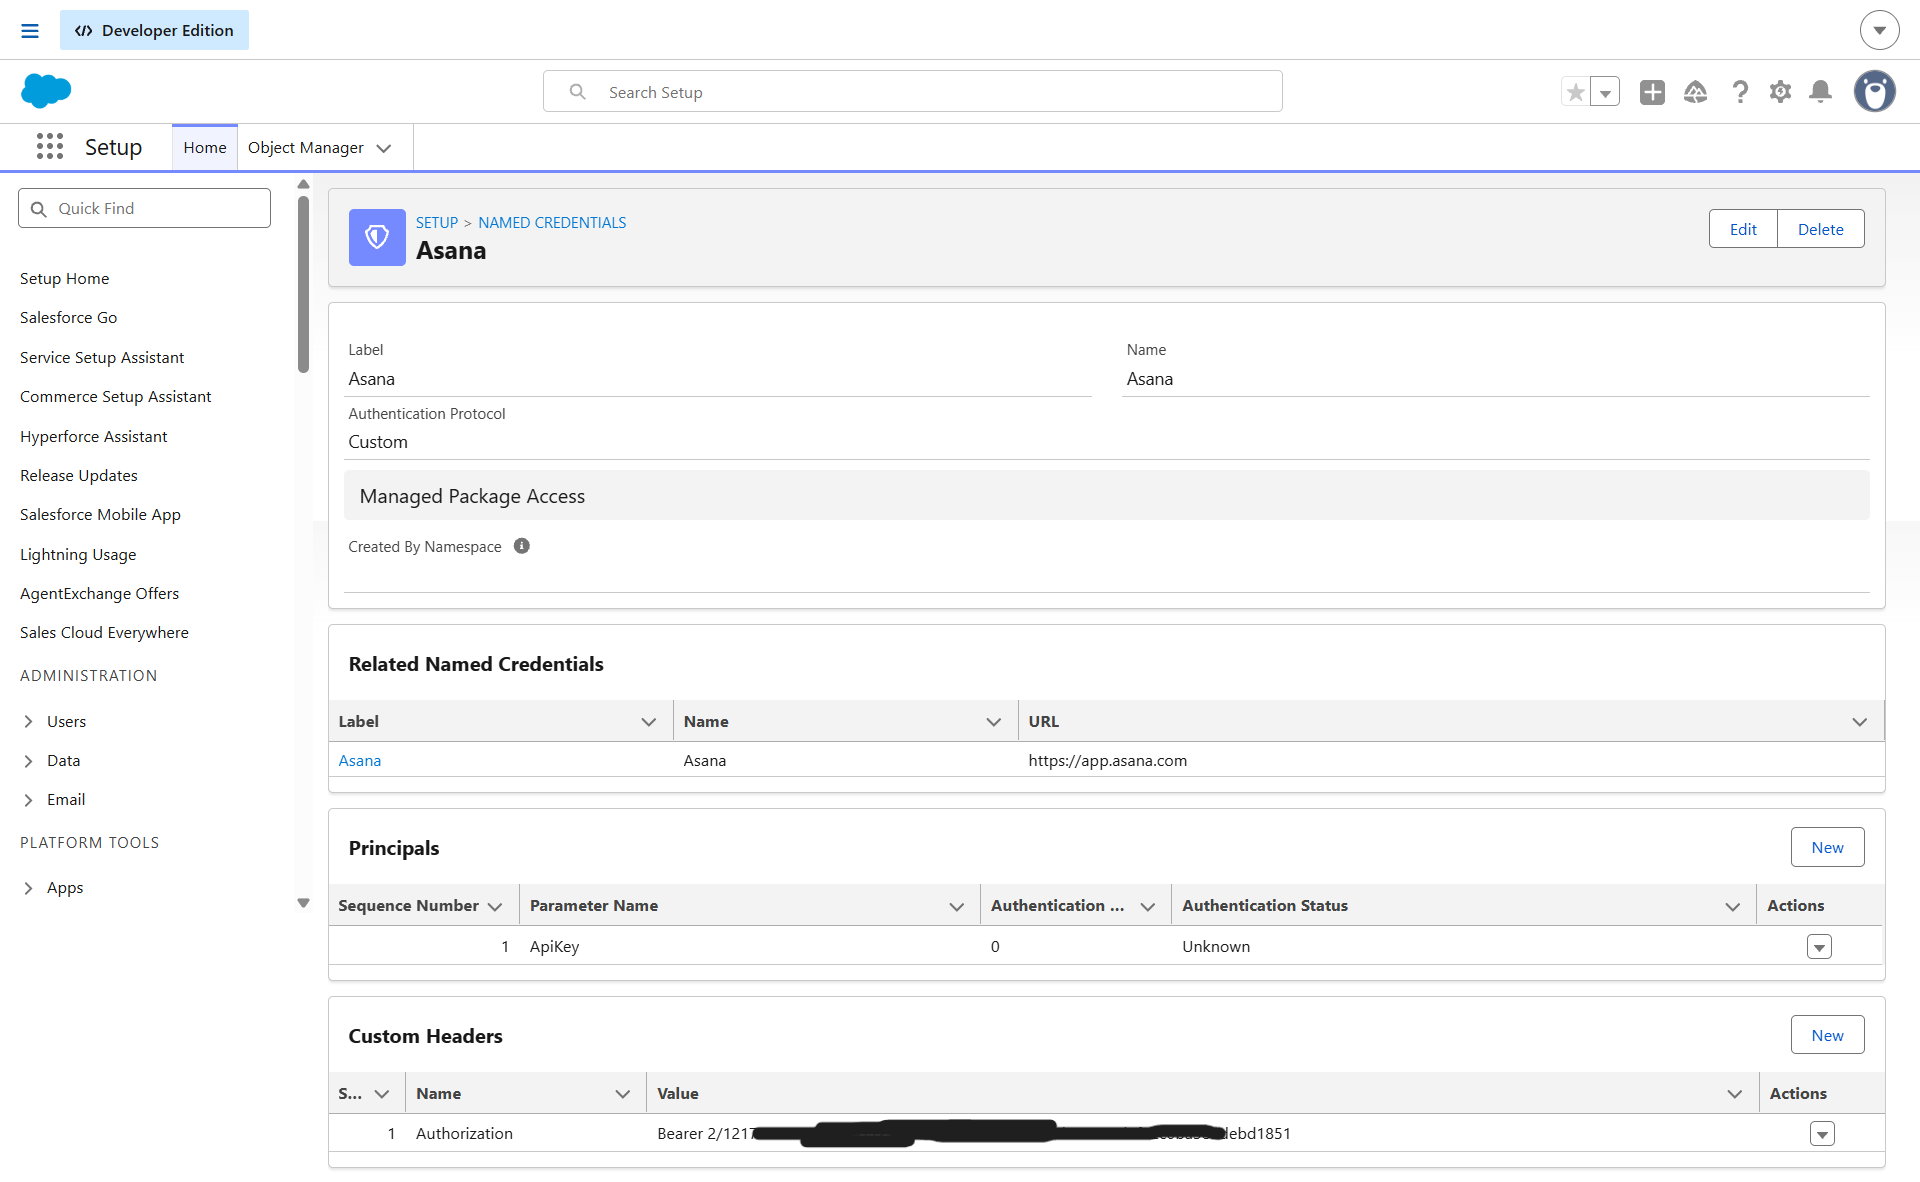Open Commerce Setup Assistant
The image size is (1920, 1182).
(115, 396)
